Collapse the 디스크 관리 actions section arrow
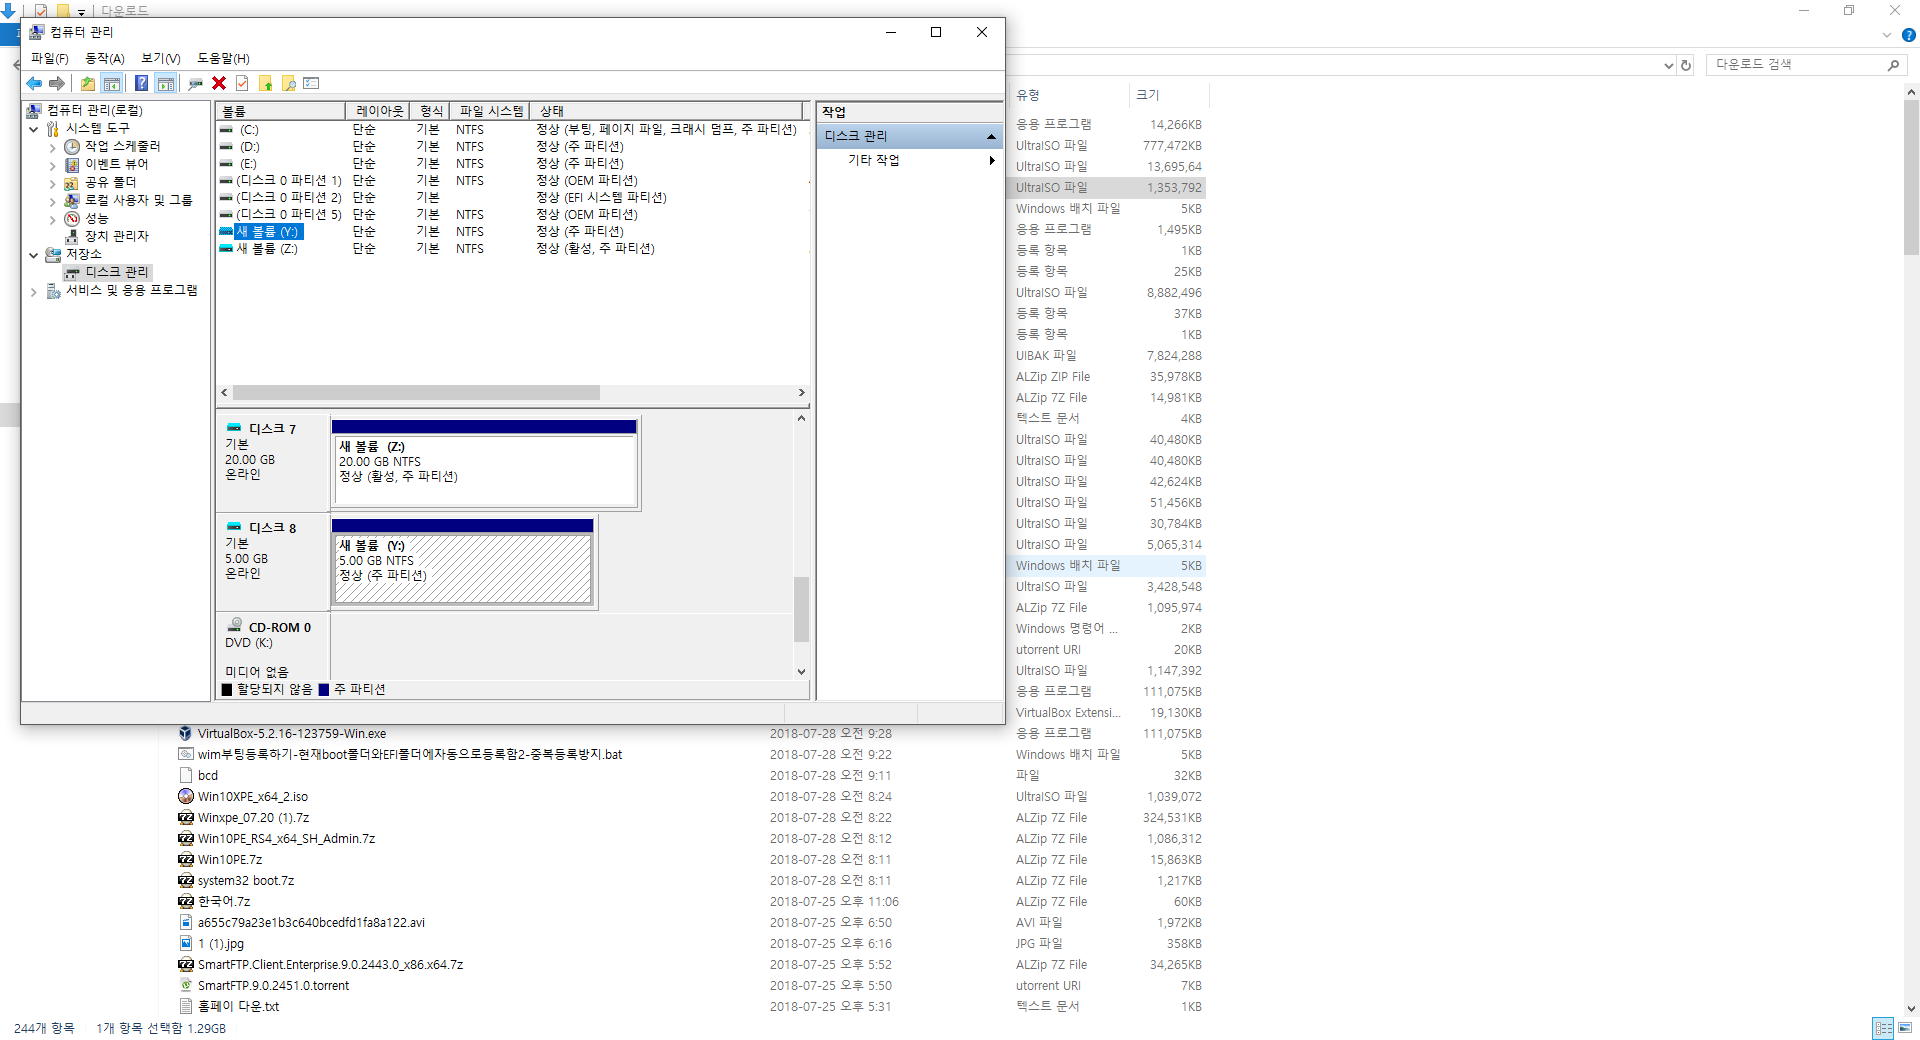This screenshot has width=1920, height=1040. (991, 137)
